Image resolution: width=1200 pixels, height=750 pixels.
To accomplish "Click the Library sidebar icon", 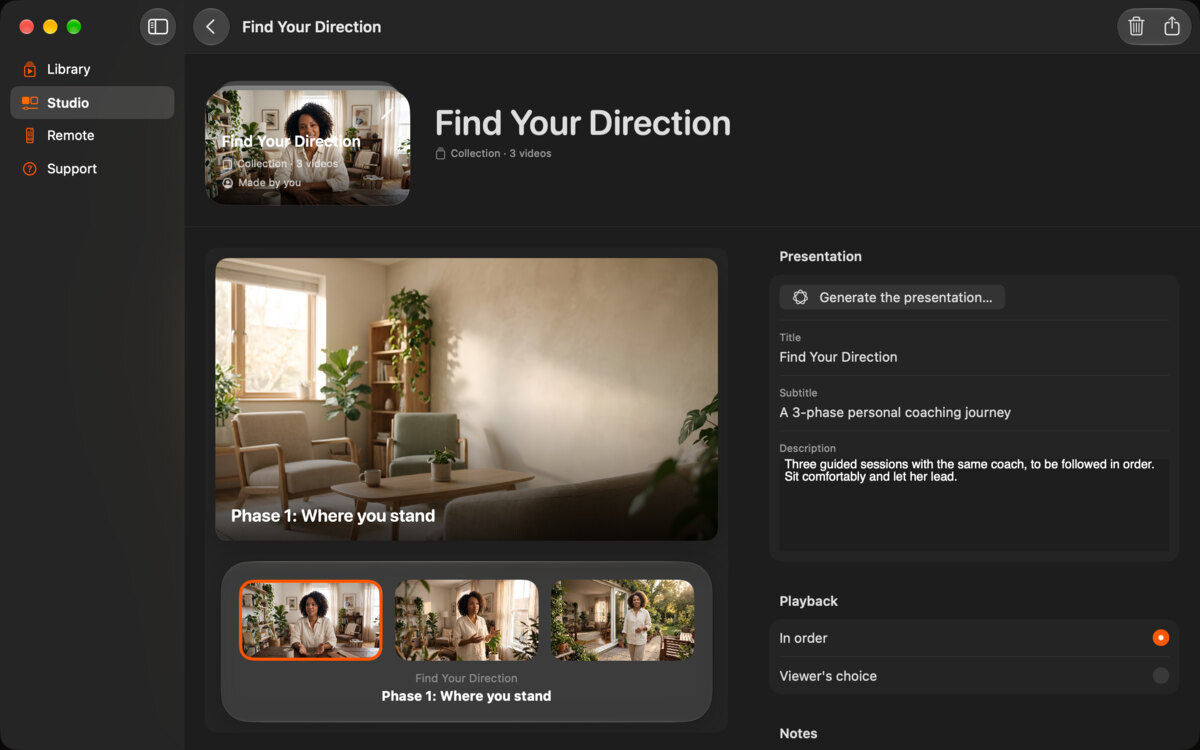I will click(30, 69).
